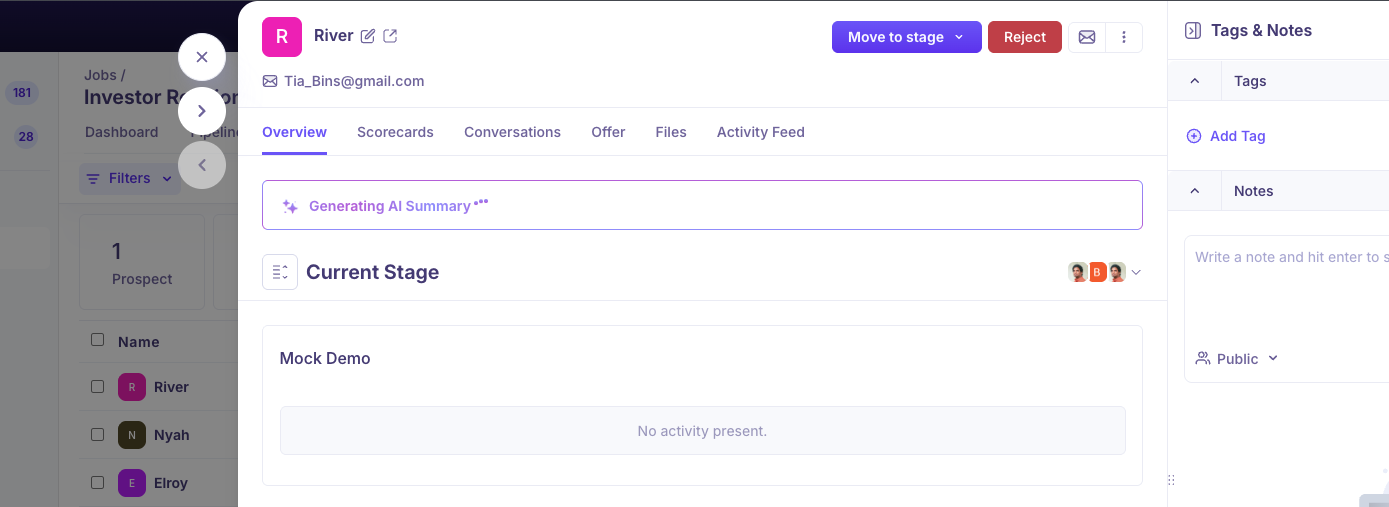Open the Activity Feed tab
This screenshot has height=507, width=1389.
click(x=760, y=132)
